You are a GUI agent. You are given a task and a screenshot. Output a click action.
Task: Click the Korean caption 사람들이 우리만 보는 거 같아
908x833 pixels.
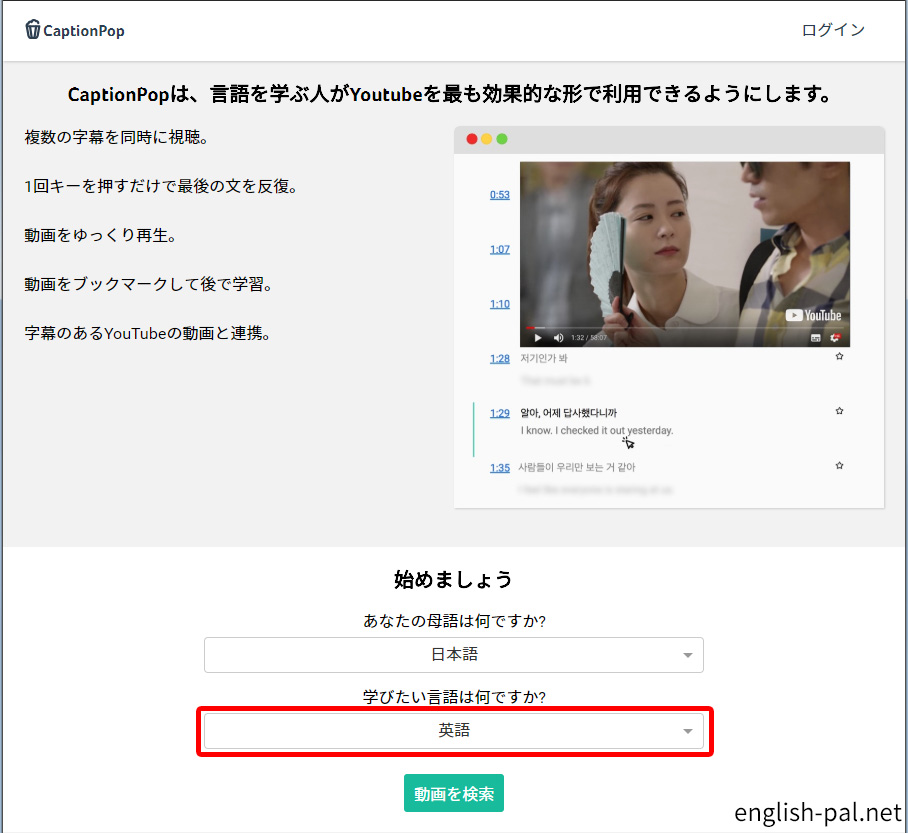pos(577,467)
